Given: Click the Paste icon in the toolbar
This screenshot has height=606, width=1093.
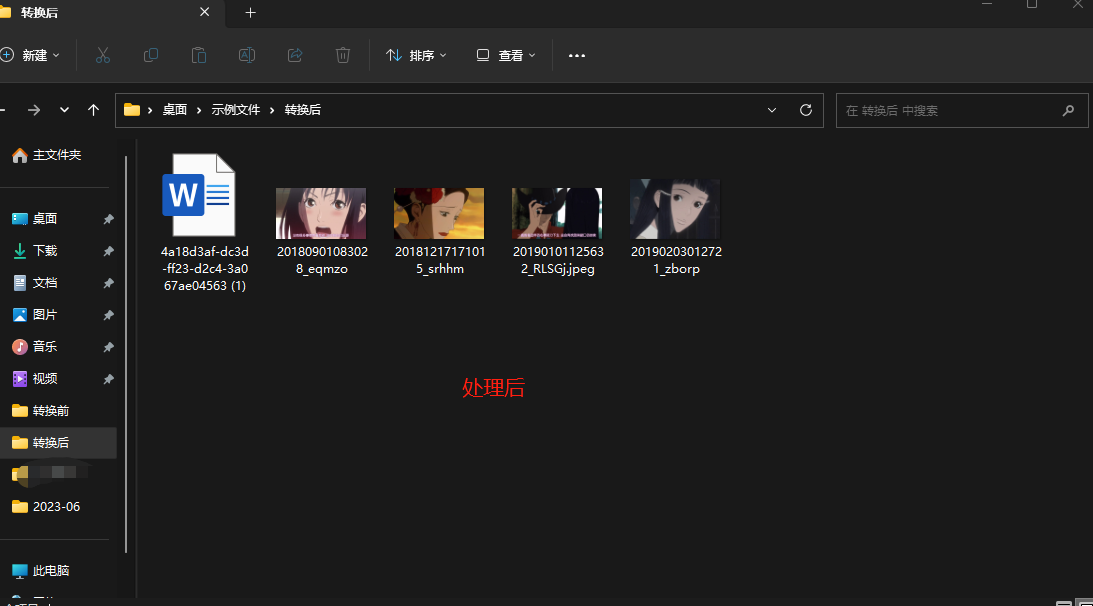Looking at the screenshot, I should (199, 55).
